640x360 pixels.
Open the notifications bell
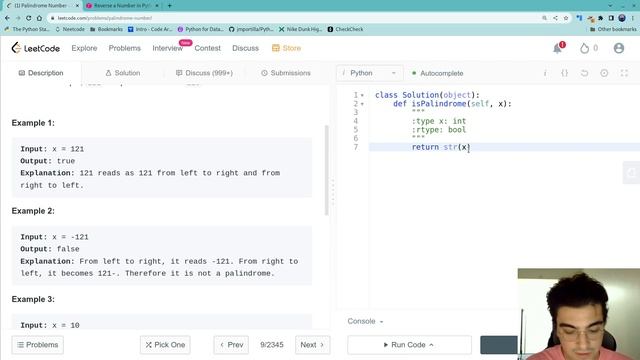click(x=558, y=48)
